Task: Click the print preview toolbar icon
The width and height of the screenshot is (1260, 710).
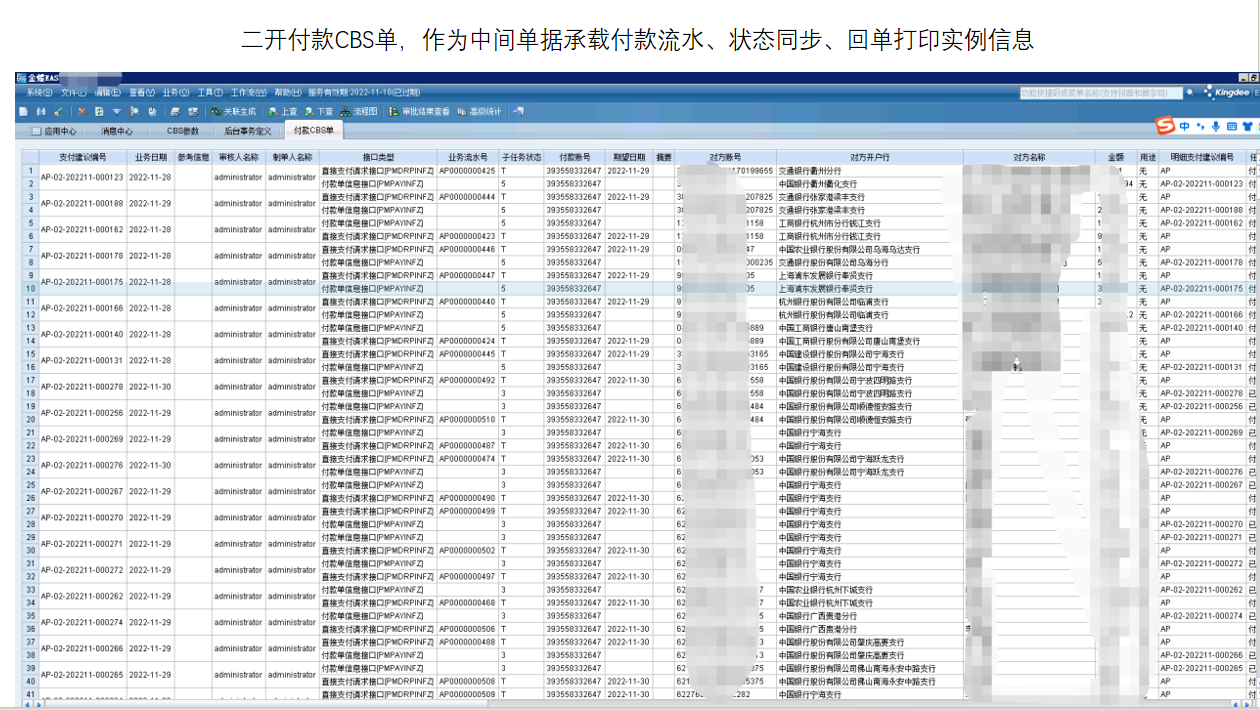Action: (x=192, y=111)
